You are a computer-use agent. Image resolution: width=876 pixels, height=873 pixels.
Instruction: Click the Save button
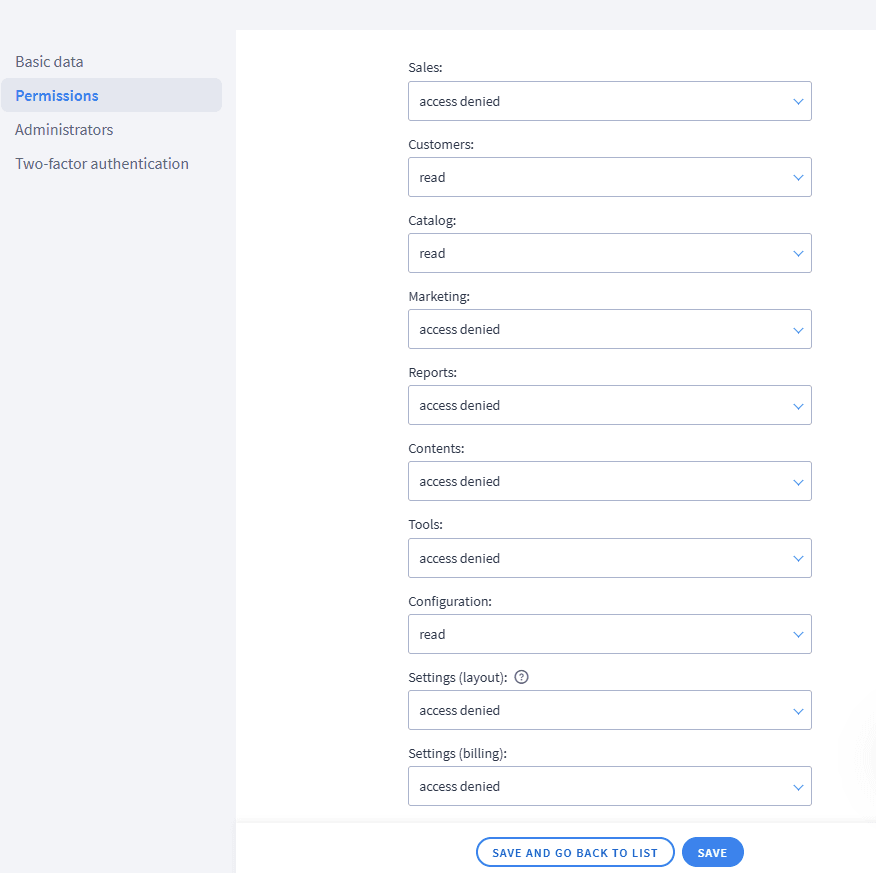tap(712, 853)
